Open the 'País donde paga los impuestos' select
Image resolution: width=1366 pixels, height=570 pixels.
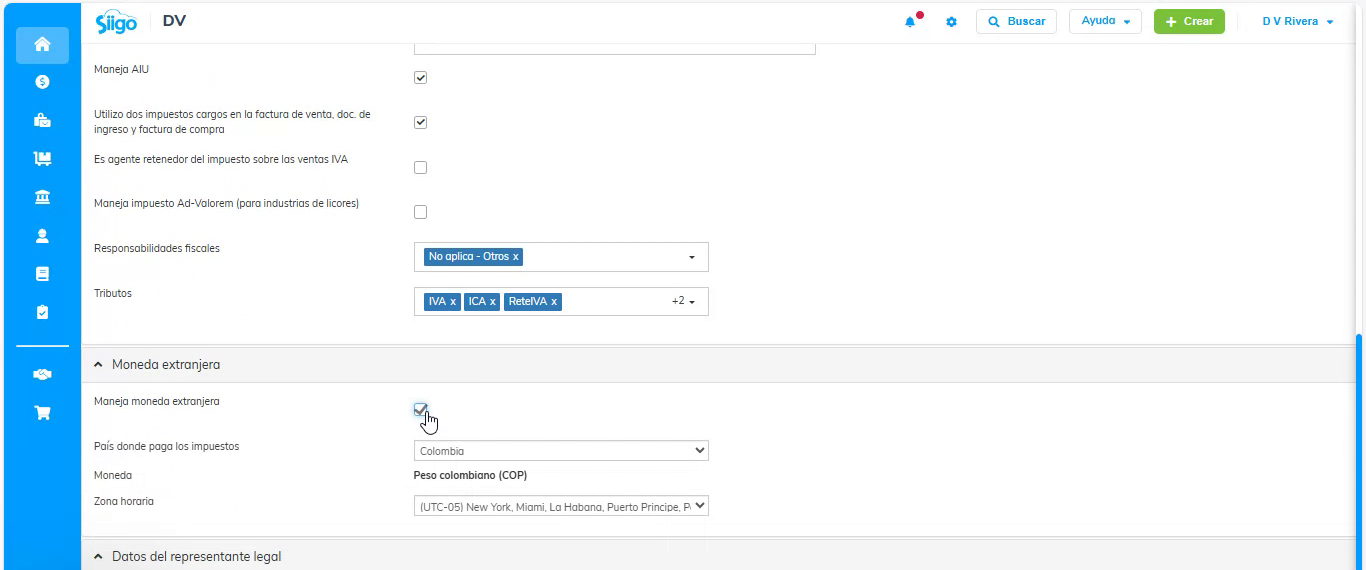pos(561,451)
